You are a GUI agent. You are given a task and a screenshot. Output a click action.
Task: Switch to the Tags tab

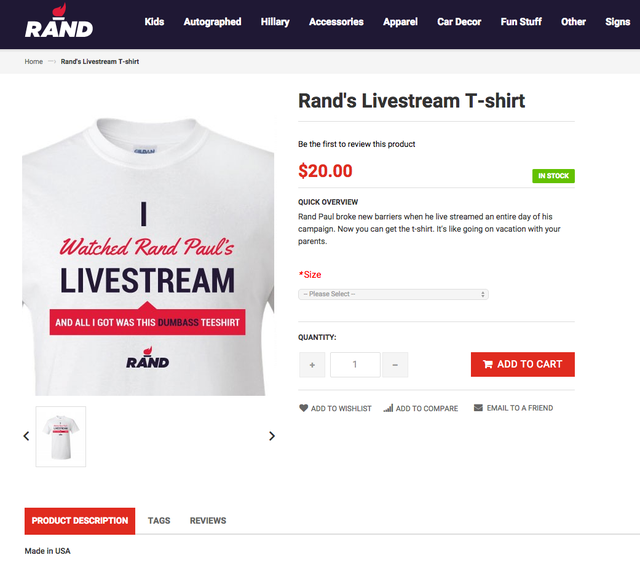point(159,521)
